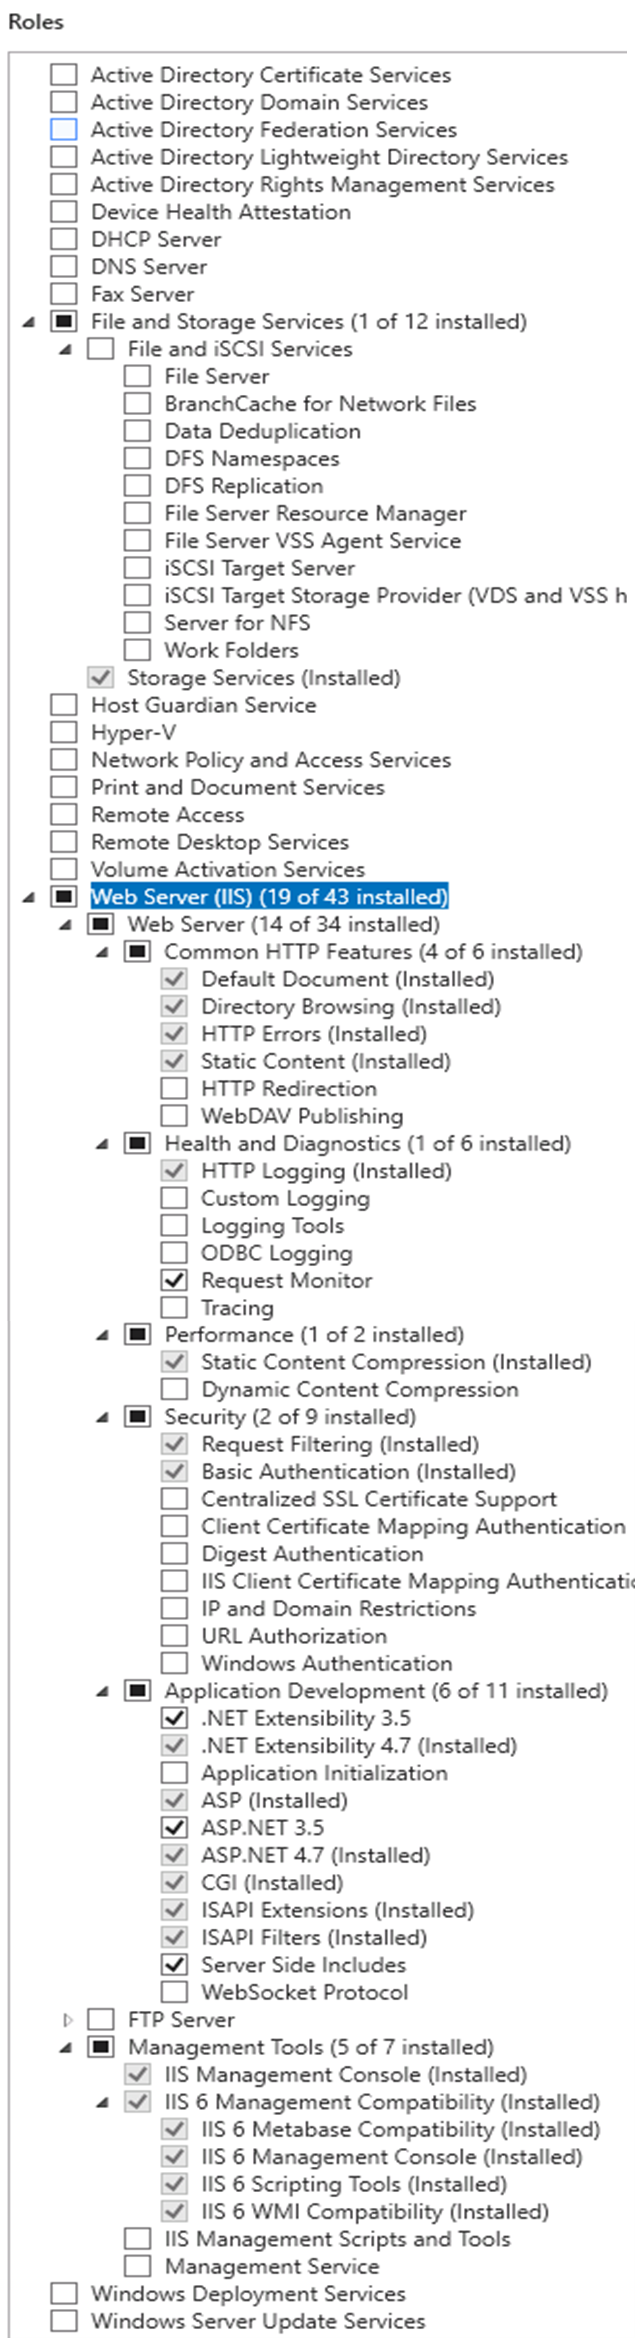This screenshot has height=2338, width=635.
Task: Collapse the Application Development group
Action: (x=102, y=1691)
